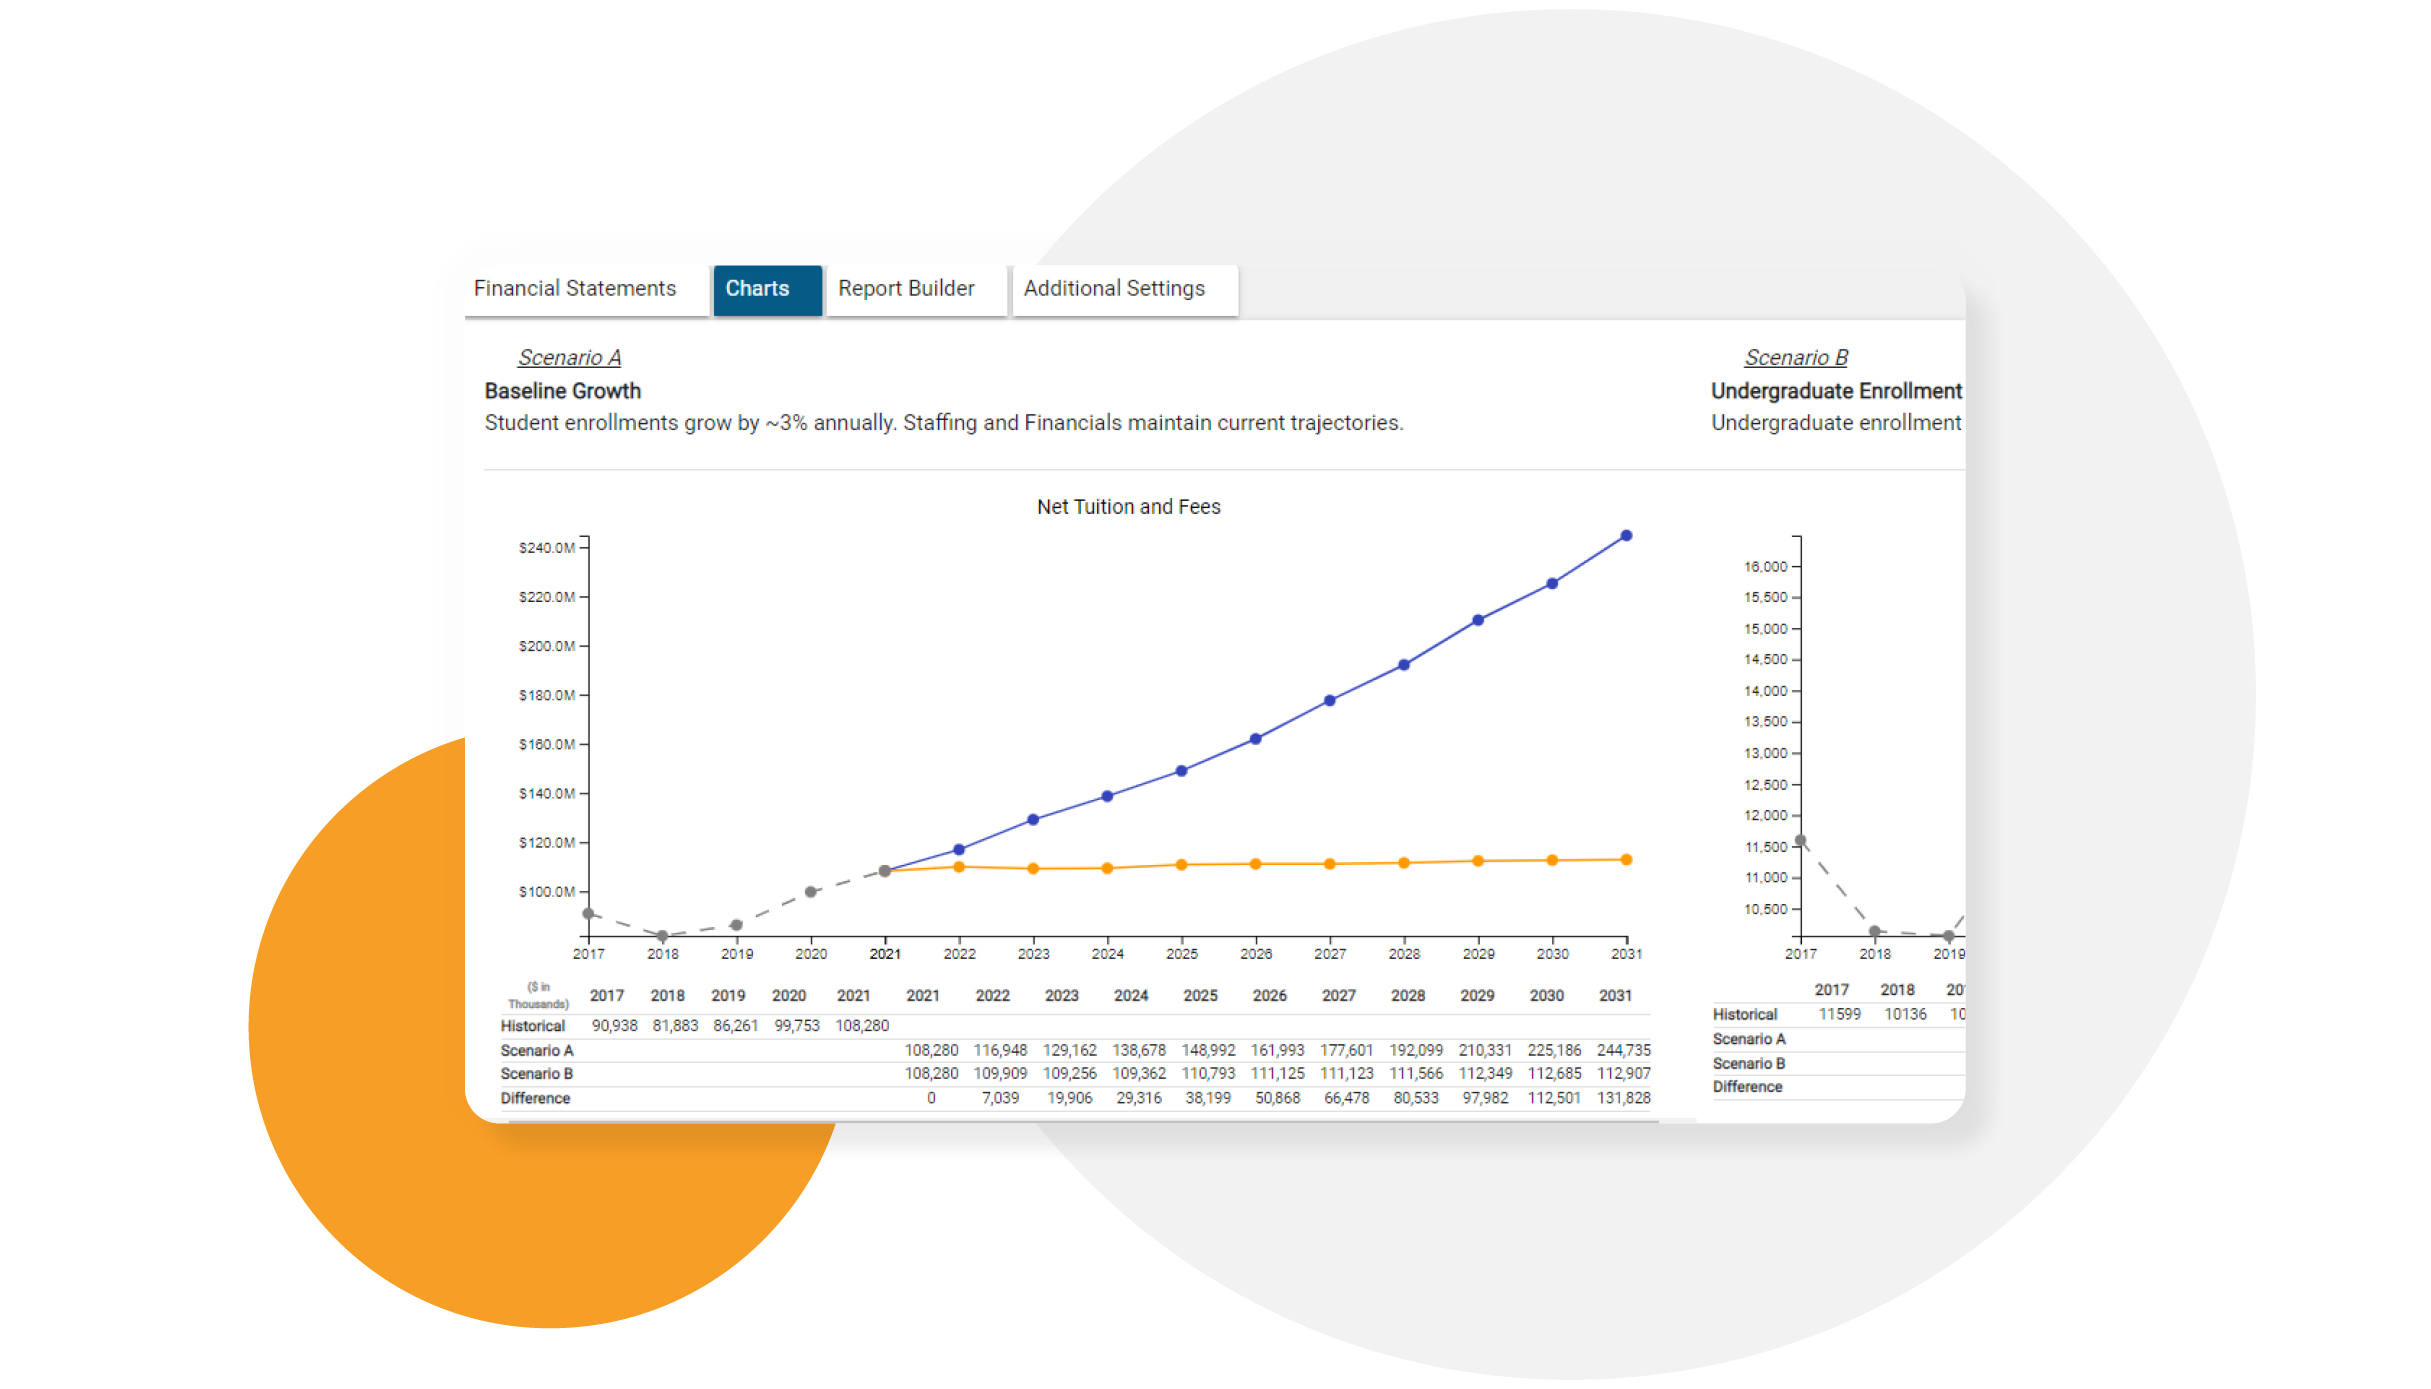Click the Difference label in enrollment table

pyautogui.click(x=1747, y=1087)
